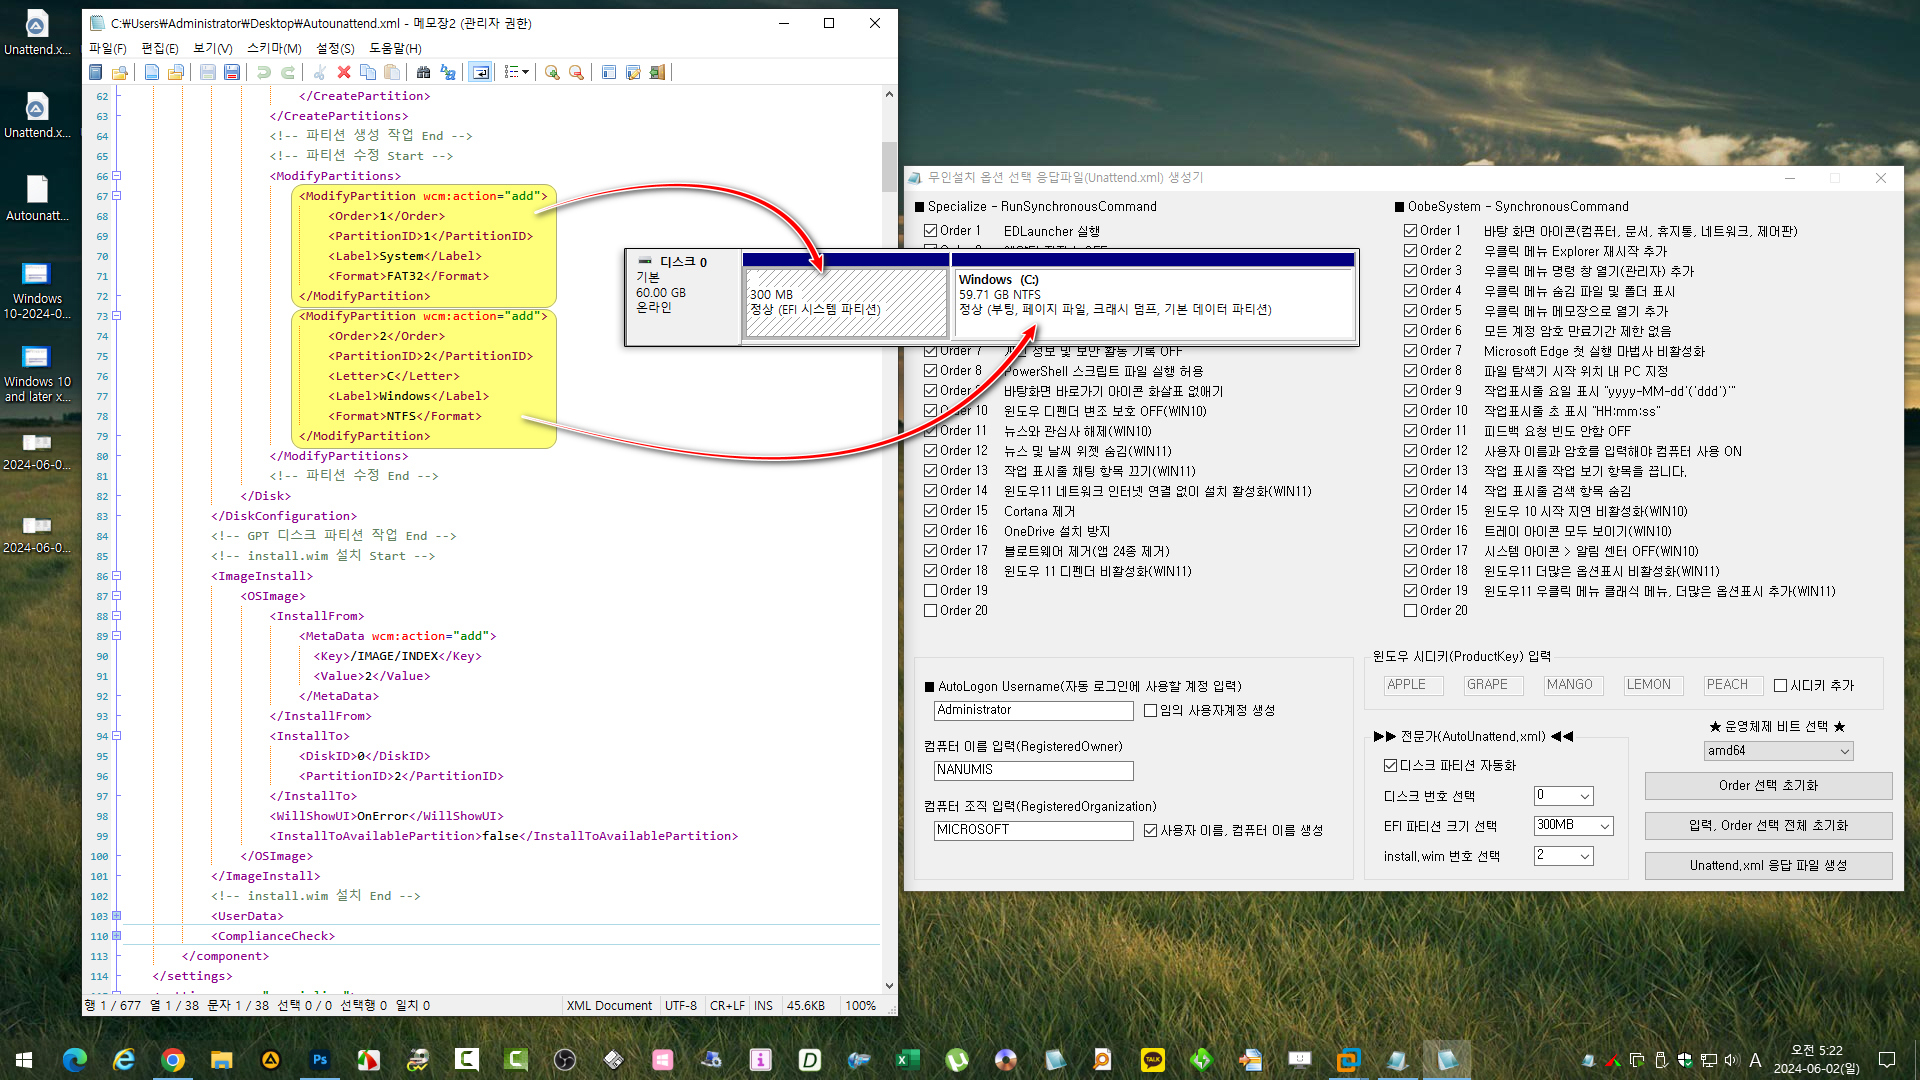Check the empty Specialize Order 19 box
This screenshot has width=1920, height=1080.
pos(931,591)
